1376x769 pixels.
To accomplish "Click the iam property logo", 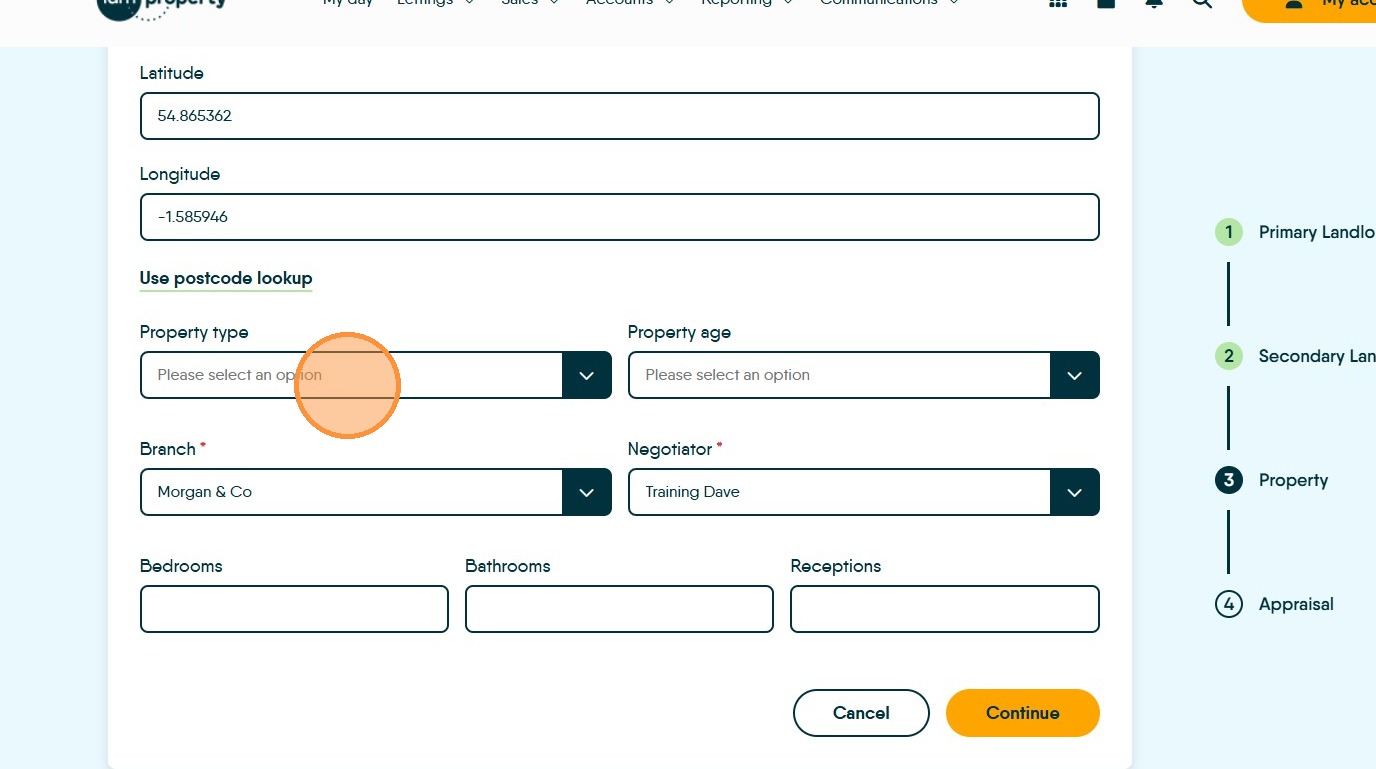I will click(x=162, y=5).
